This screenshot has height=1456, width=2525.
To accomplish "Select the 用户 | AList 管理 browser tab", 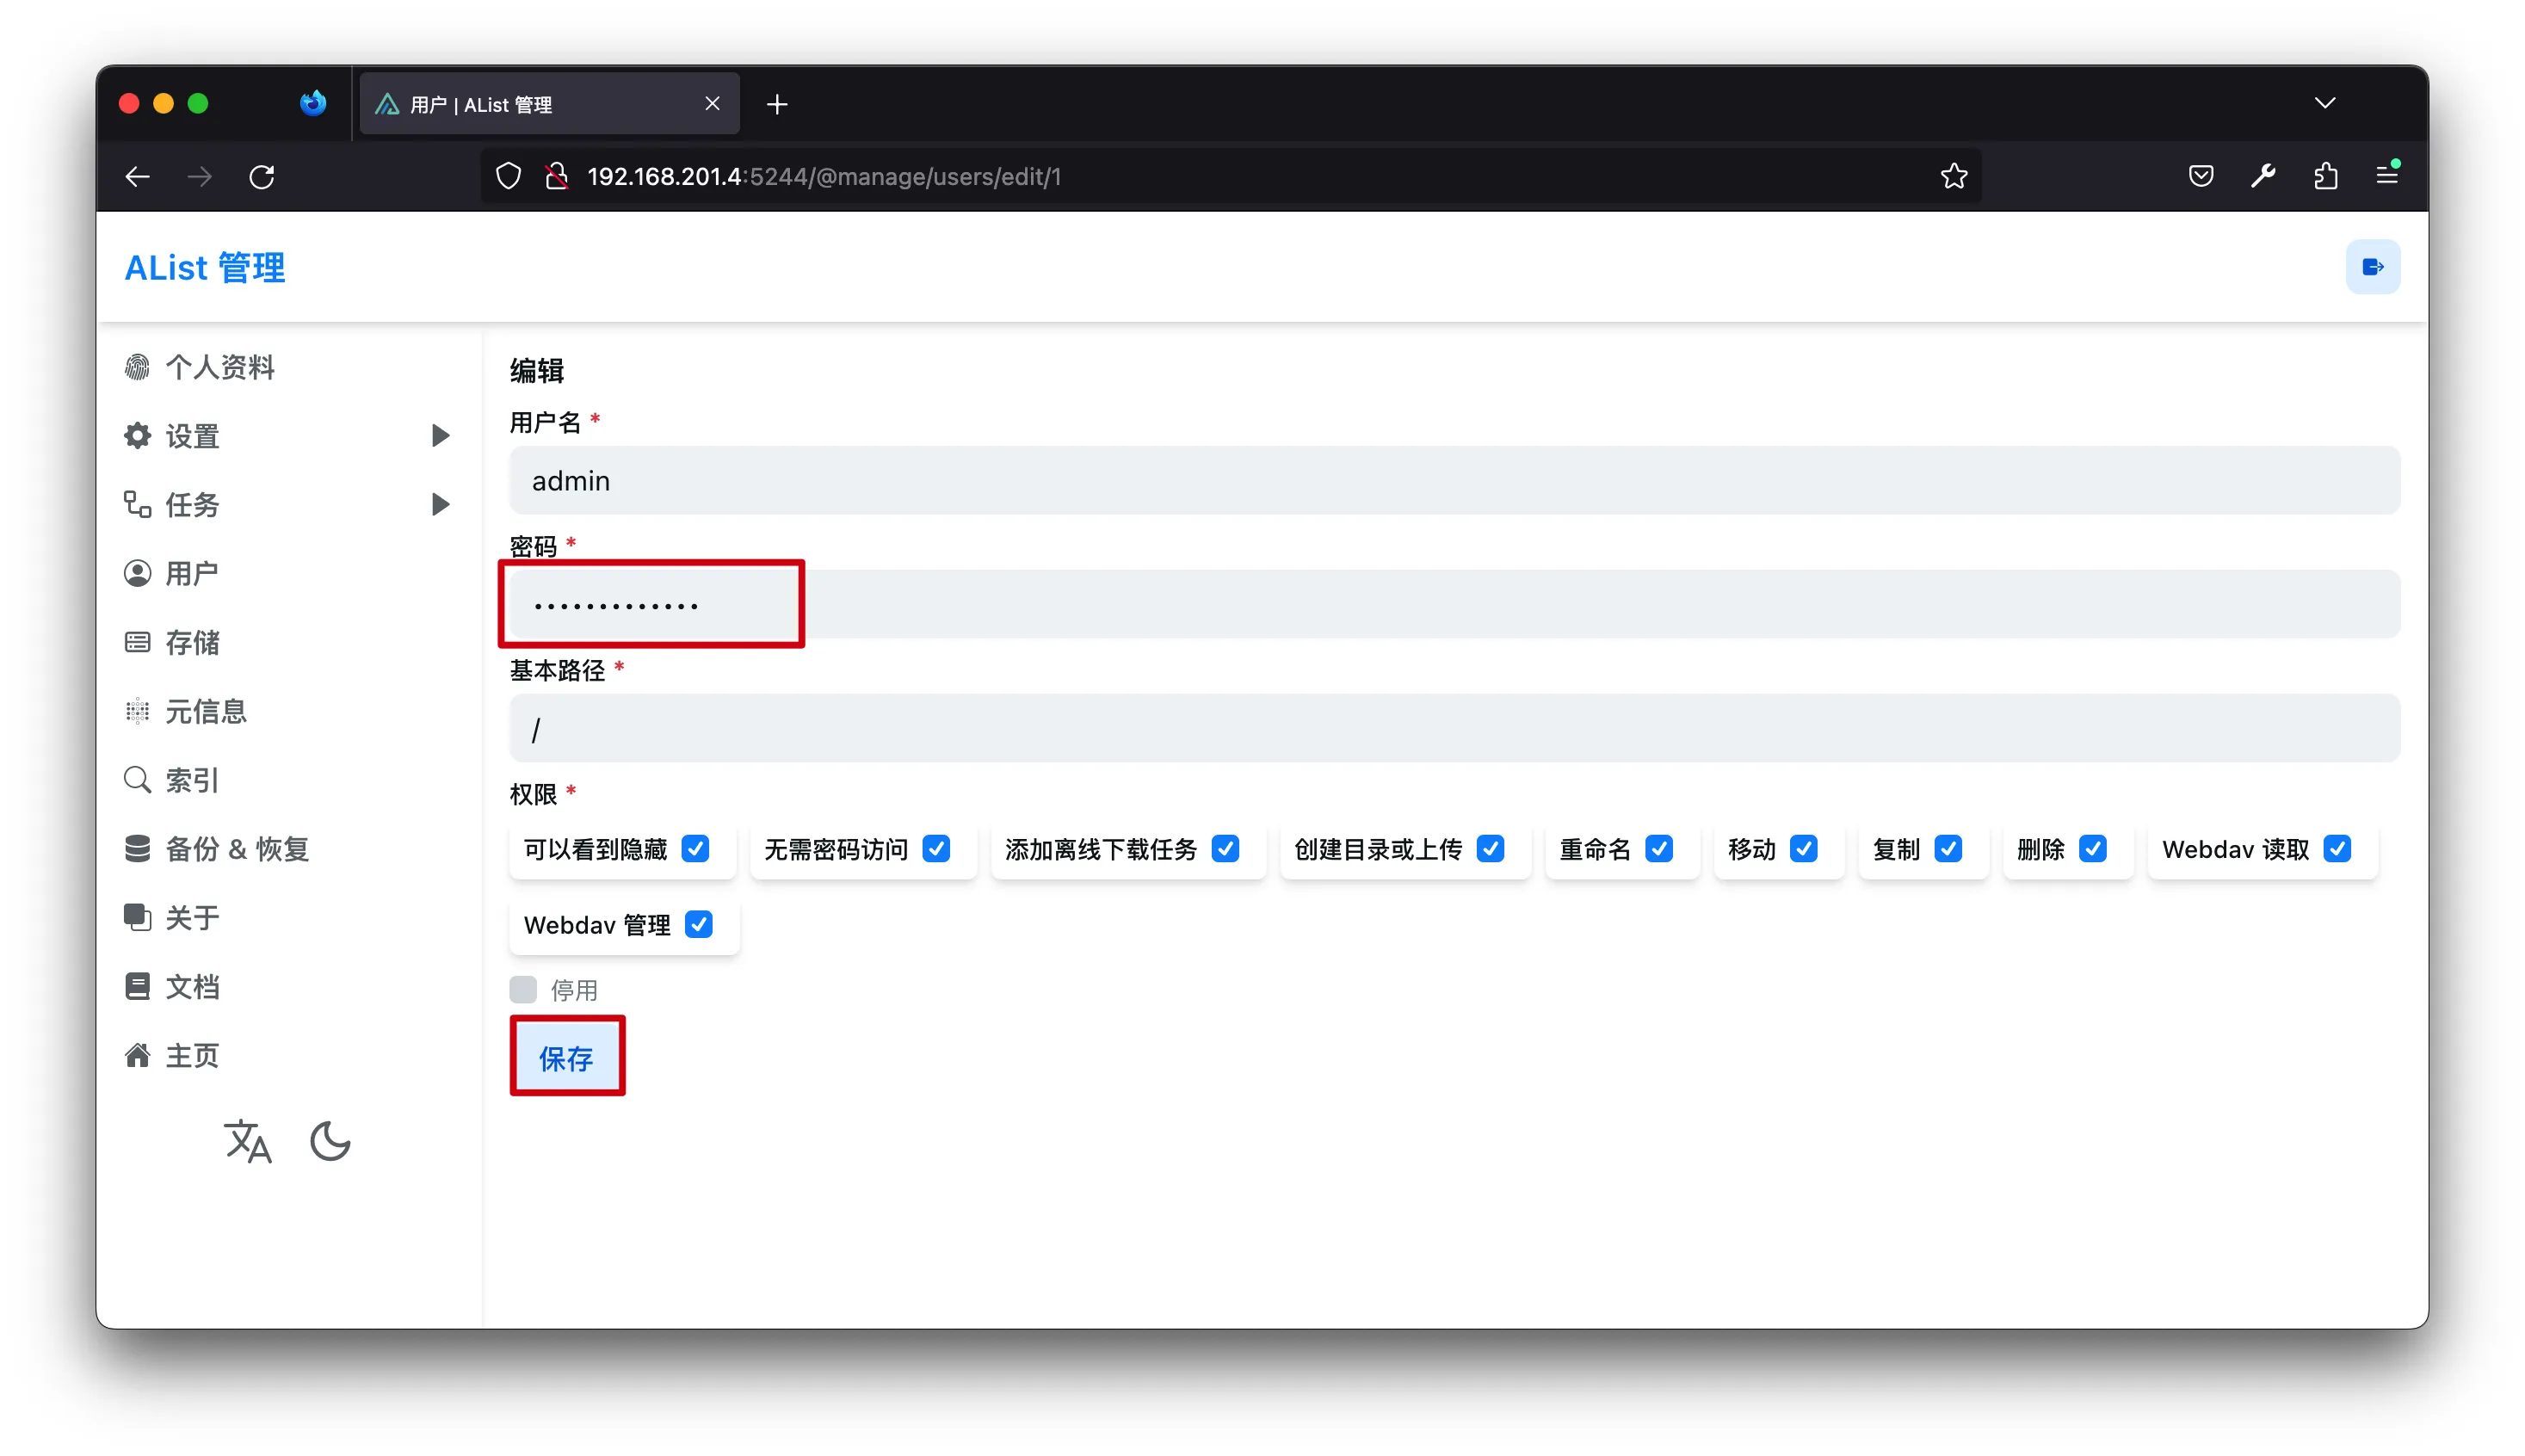I will 549,104.
